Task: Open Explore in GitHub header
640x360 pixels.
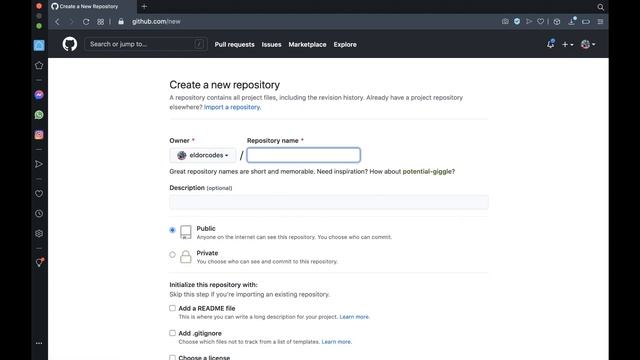Action: point(345,44)
